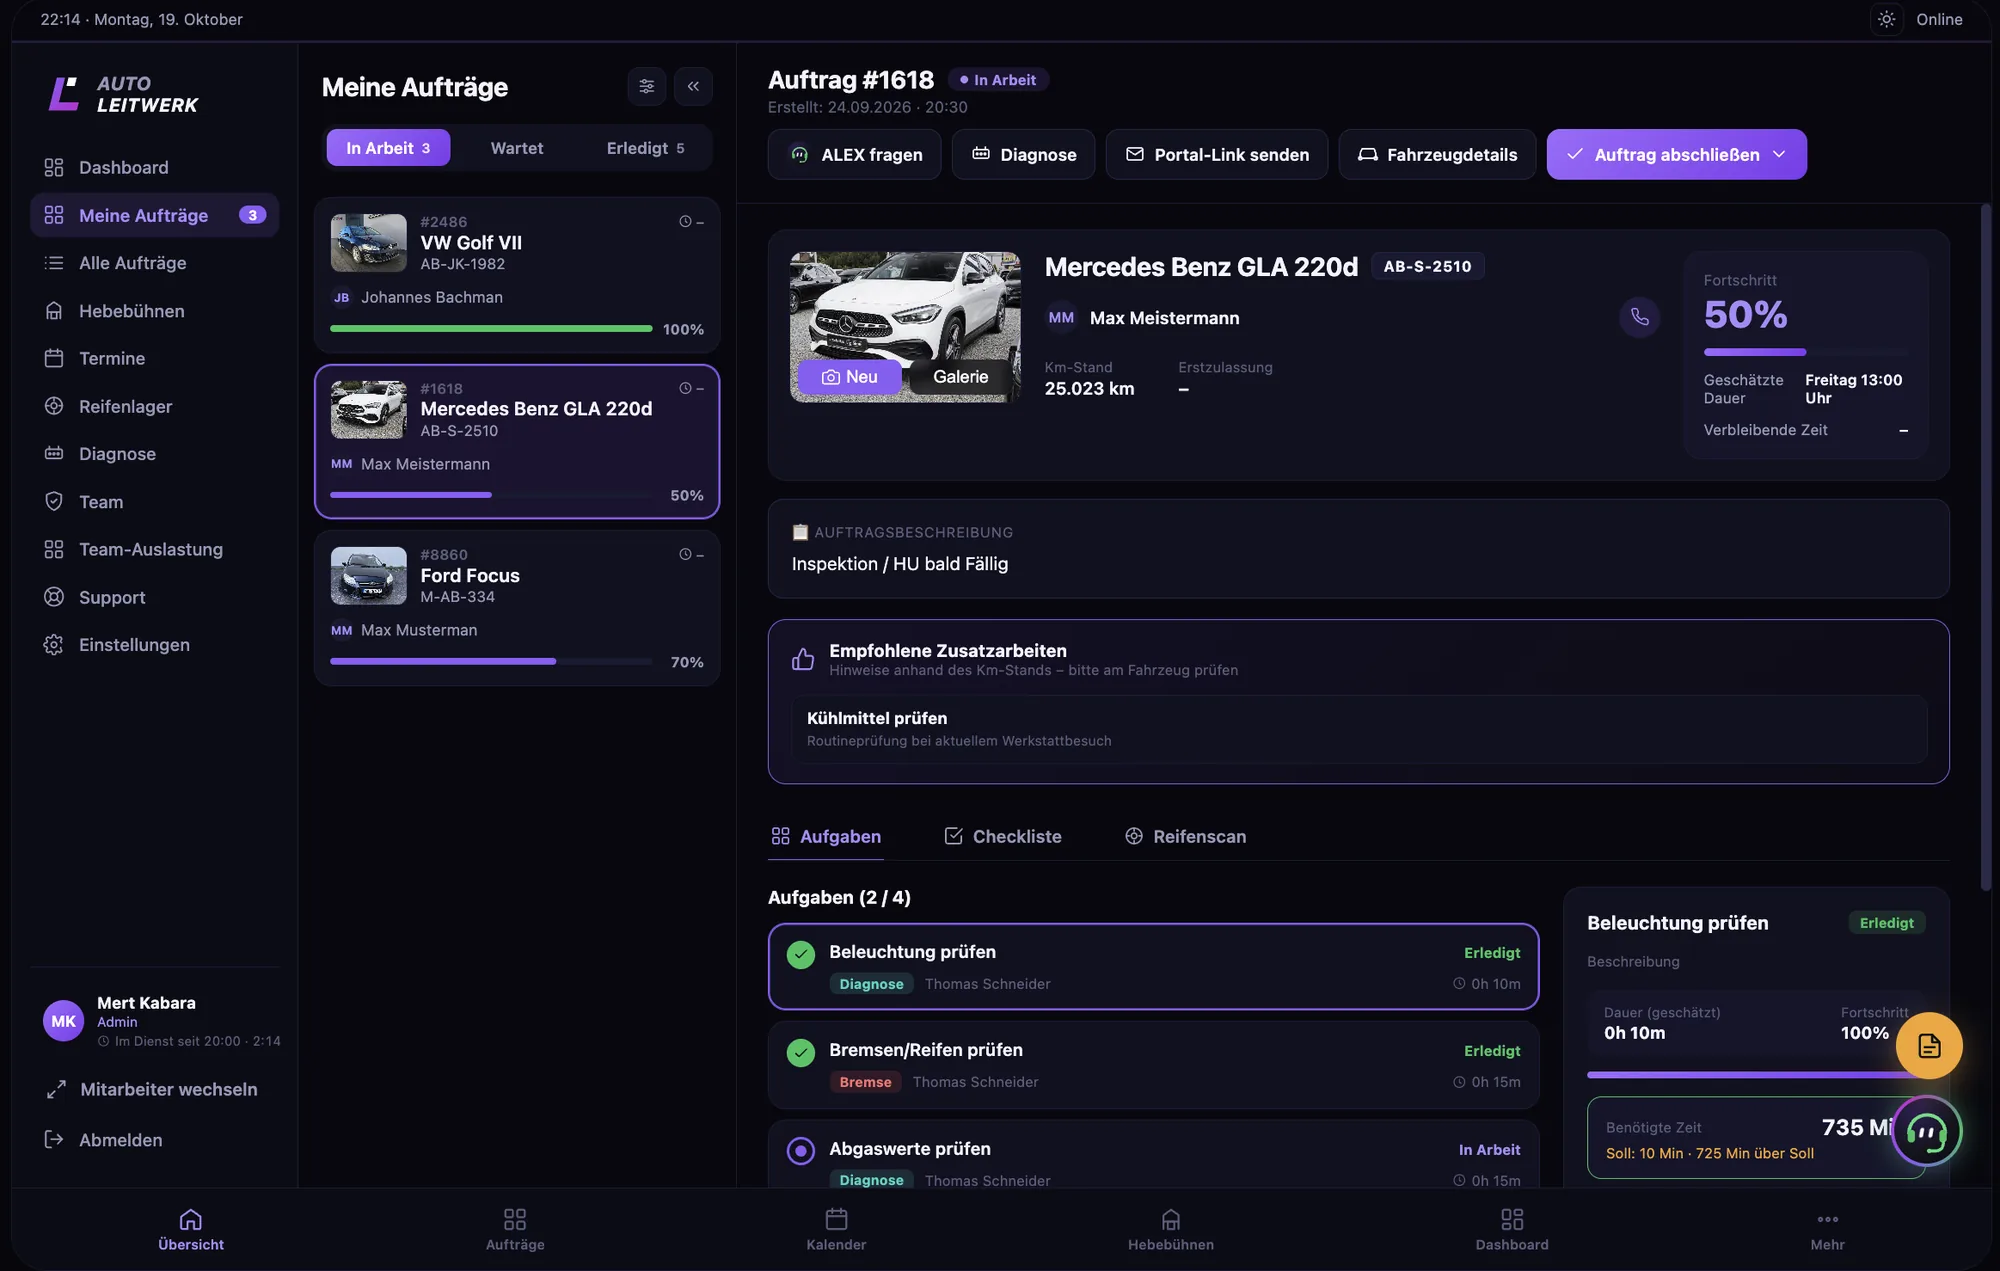Switch to the Erledigt 5 tab
Image resolution: width=2000 pixels, height=1271 pixels.
click(x=645, y=148)
